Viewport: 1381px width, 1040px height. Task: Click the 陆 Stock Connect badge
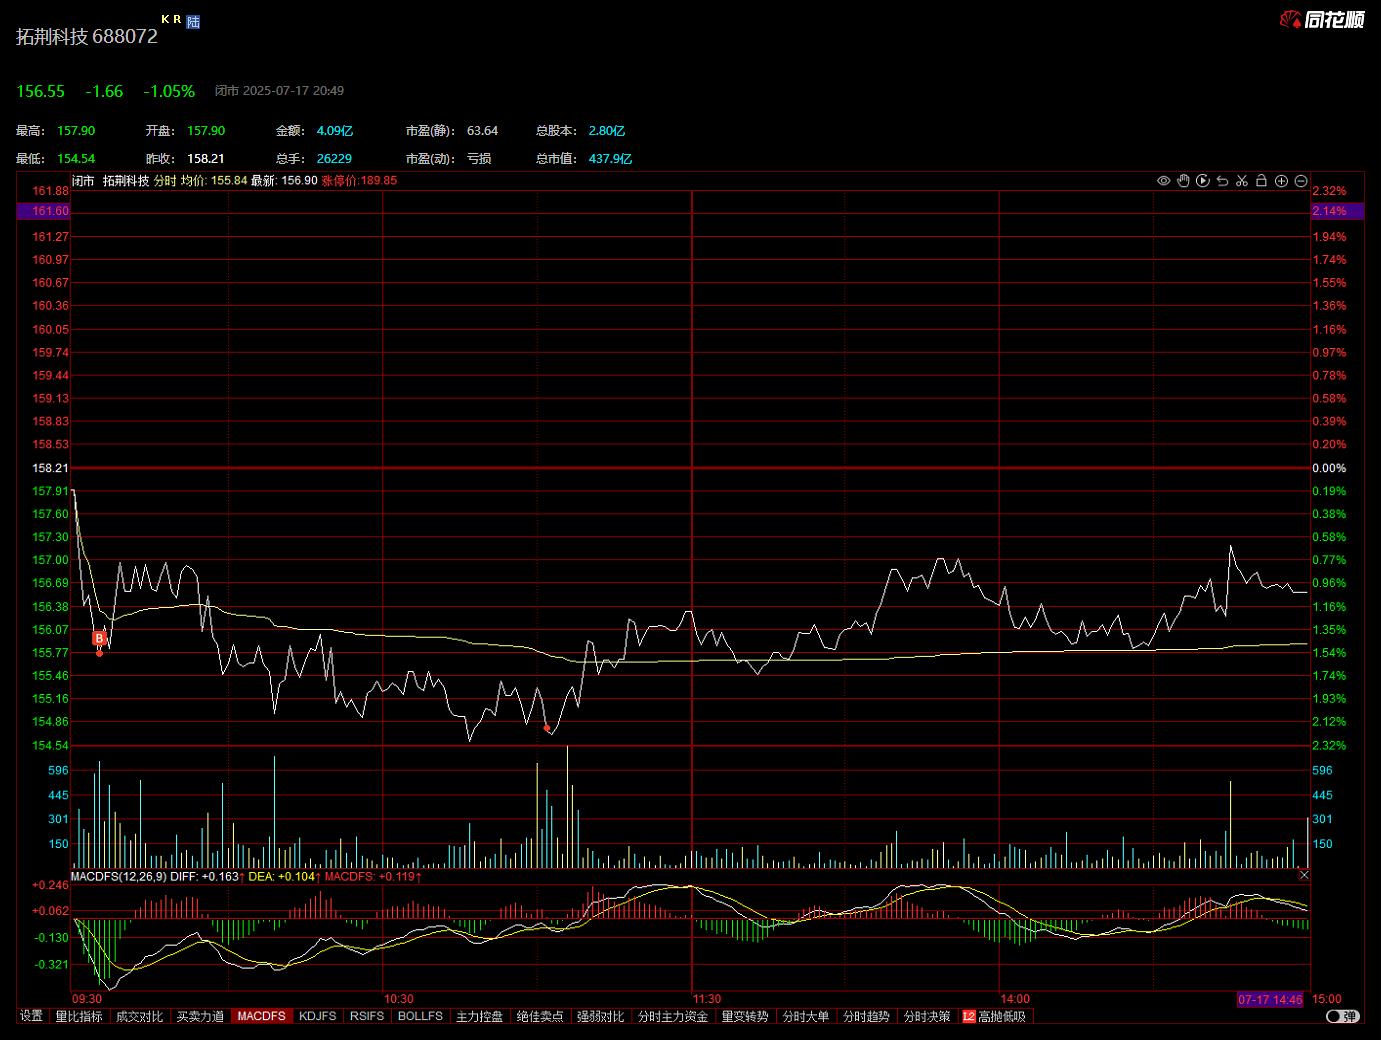(x=193, y=21)
